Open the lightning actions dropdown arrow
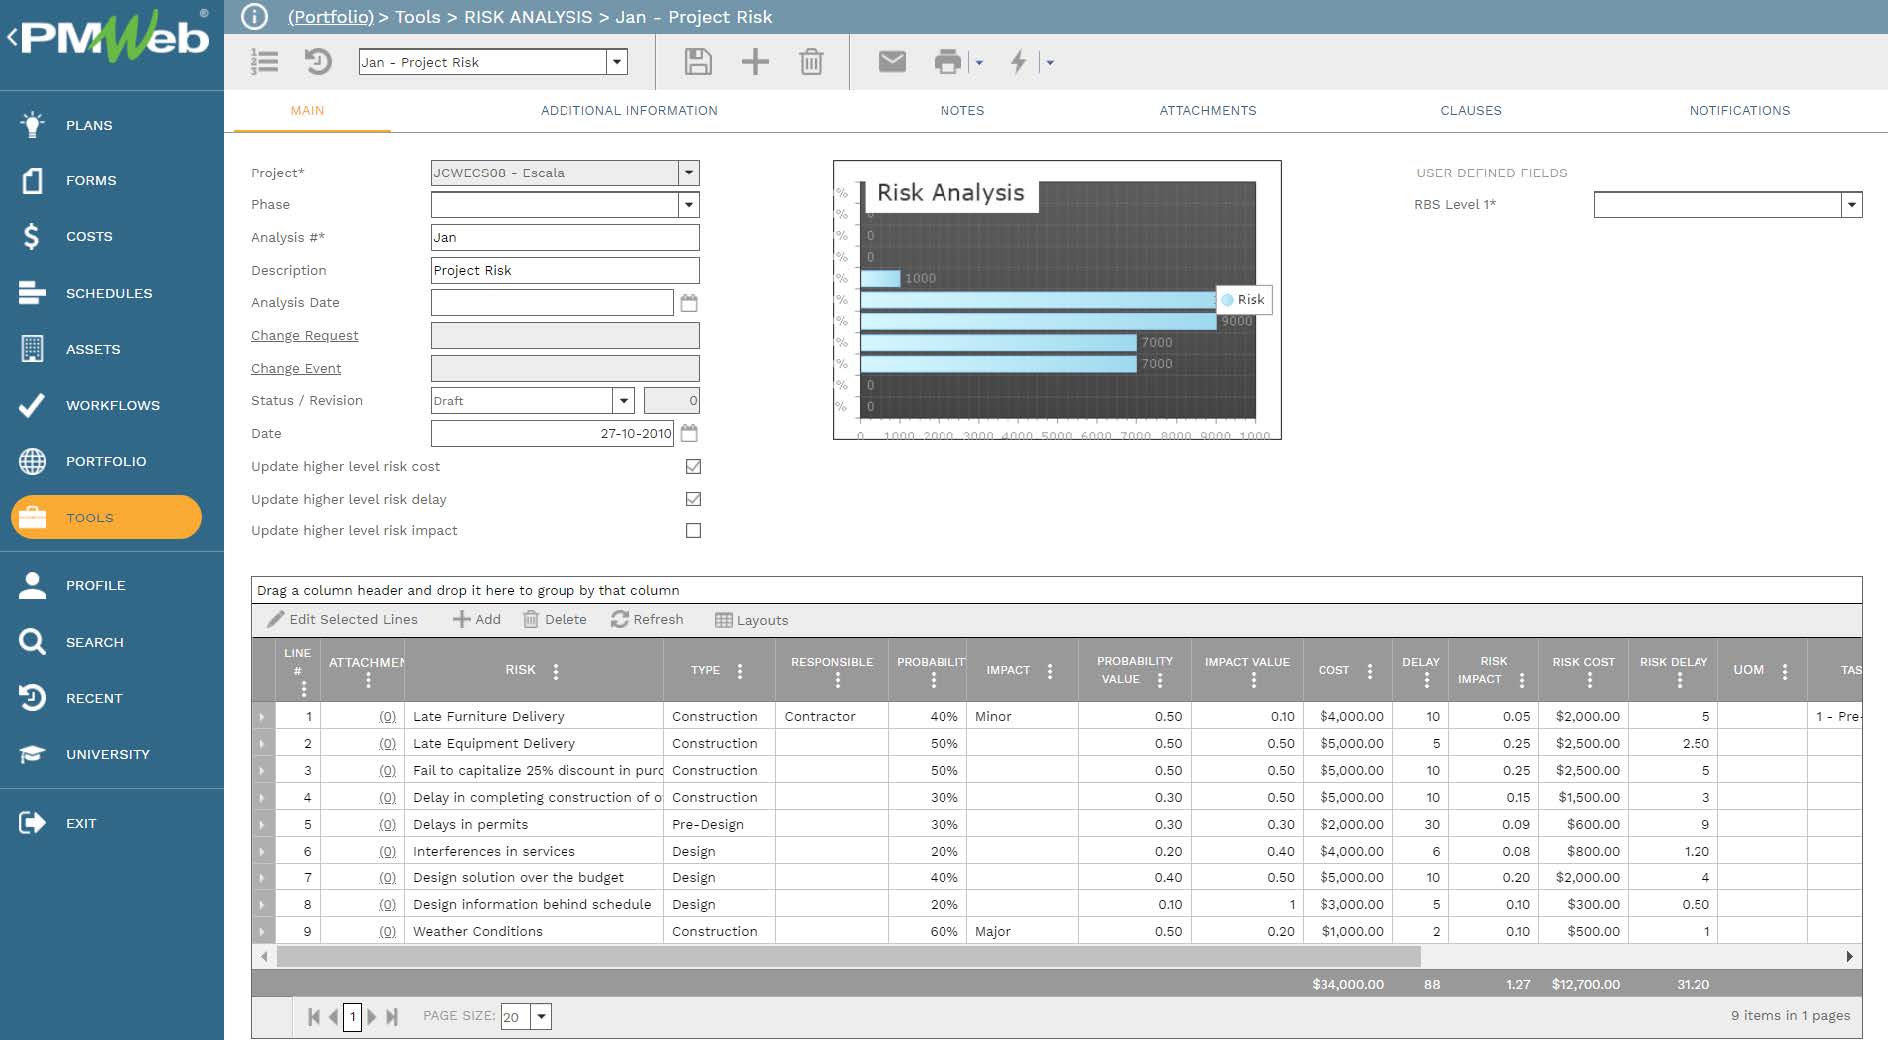1888x1040 pixels. pos(1049,62)
